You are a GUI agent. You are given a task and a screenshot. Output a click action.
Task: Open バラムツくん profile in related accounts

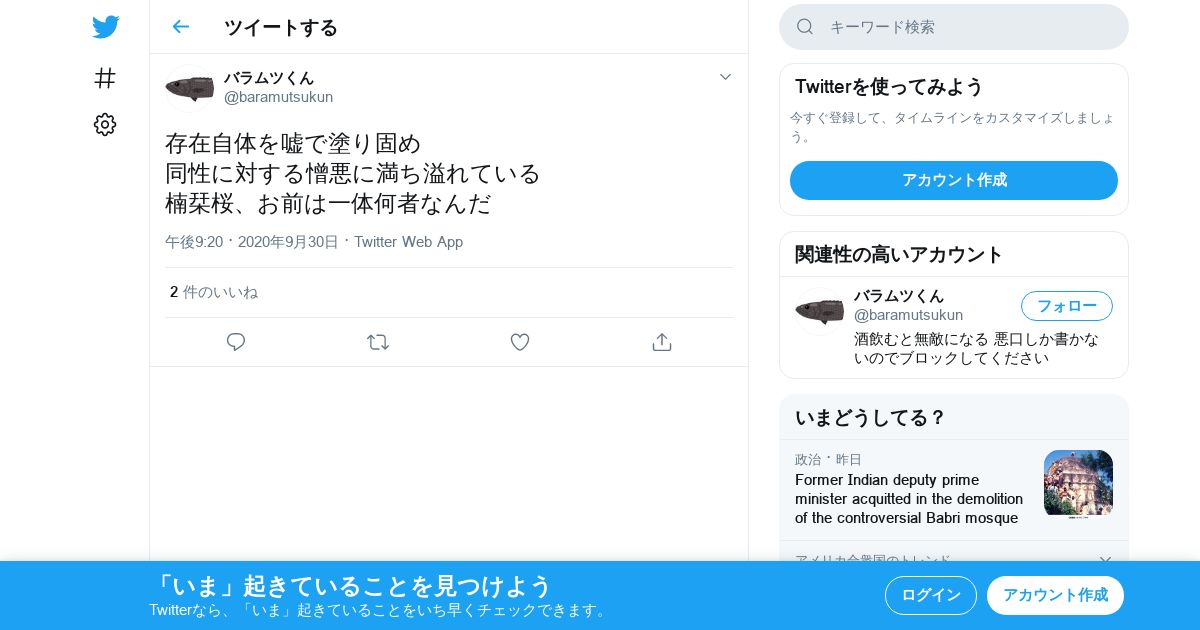[x=899, y=296]
